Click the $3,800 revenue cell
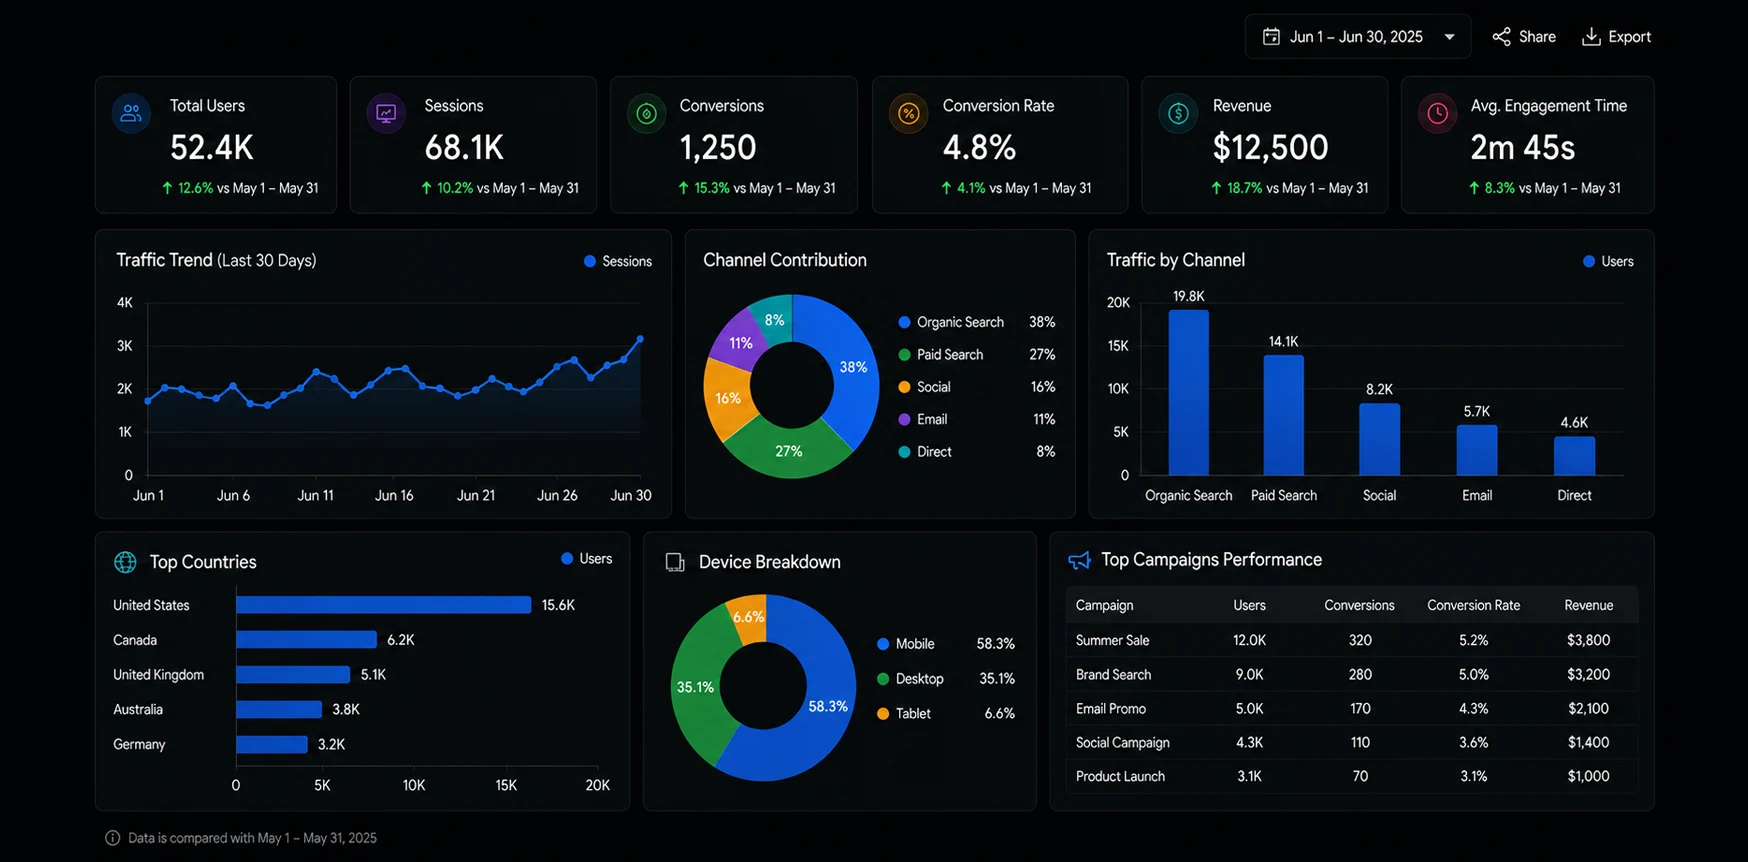 pyautogui.click(x=1588, y=640)
